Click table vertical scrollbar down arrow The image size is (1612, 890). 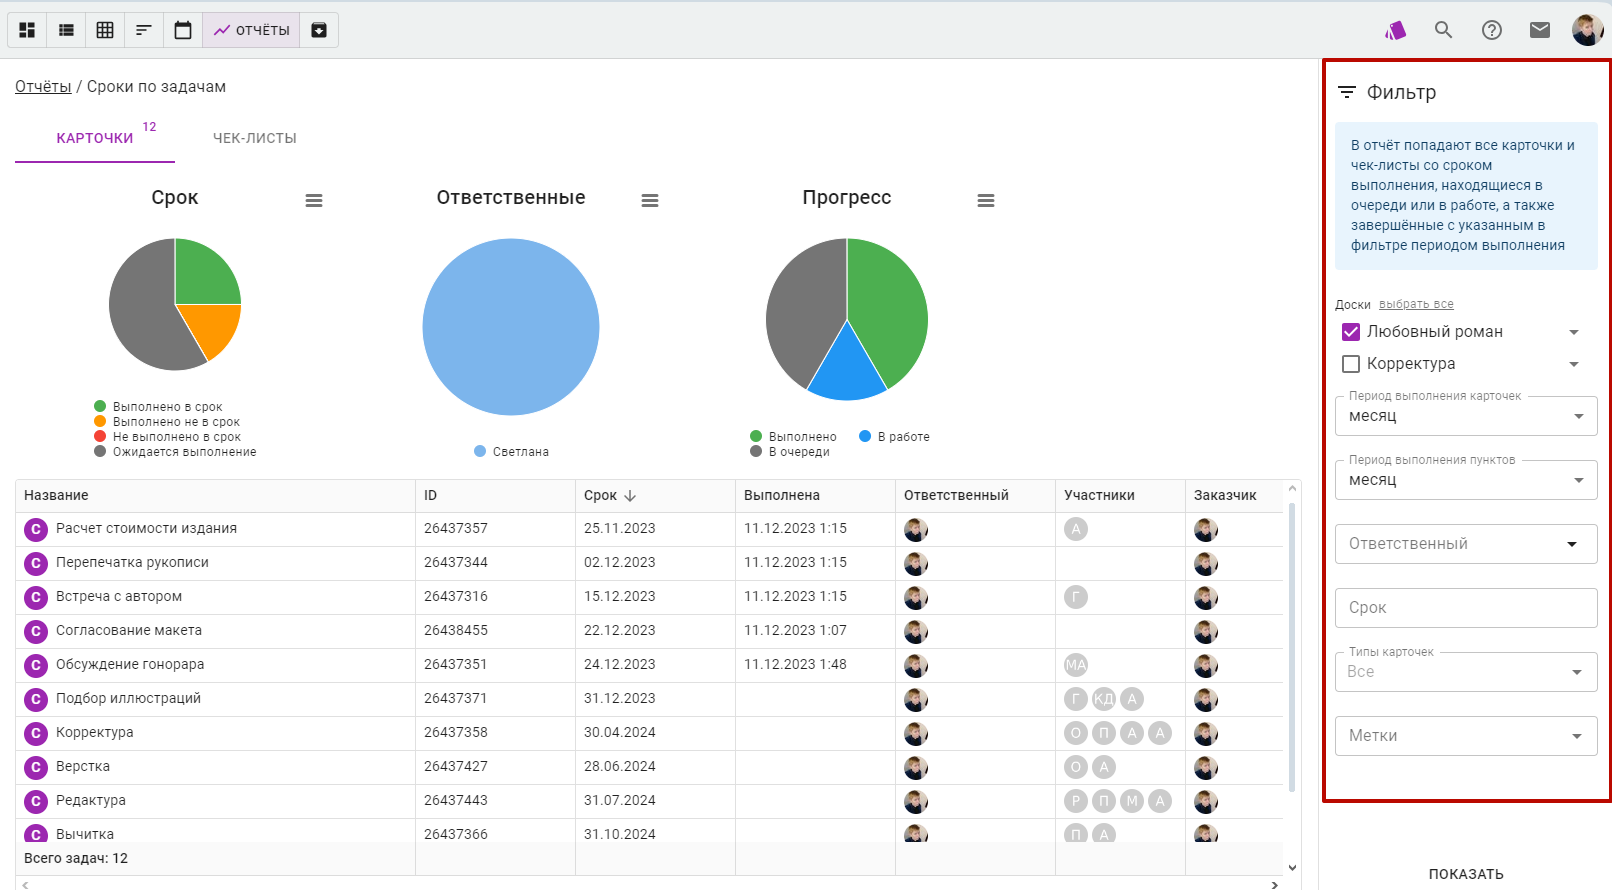1292,868
